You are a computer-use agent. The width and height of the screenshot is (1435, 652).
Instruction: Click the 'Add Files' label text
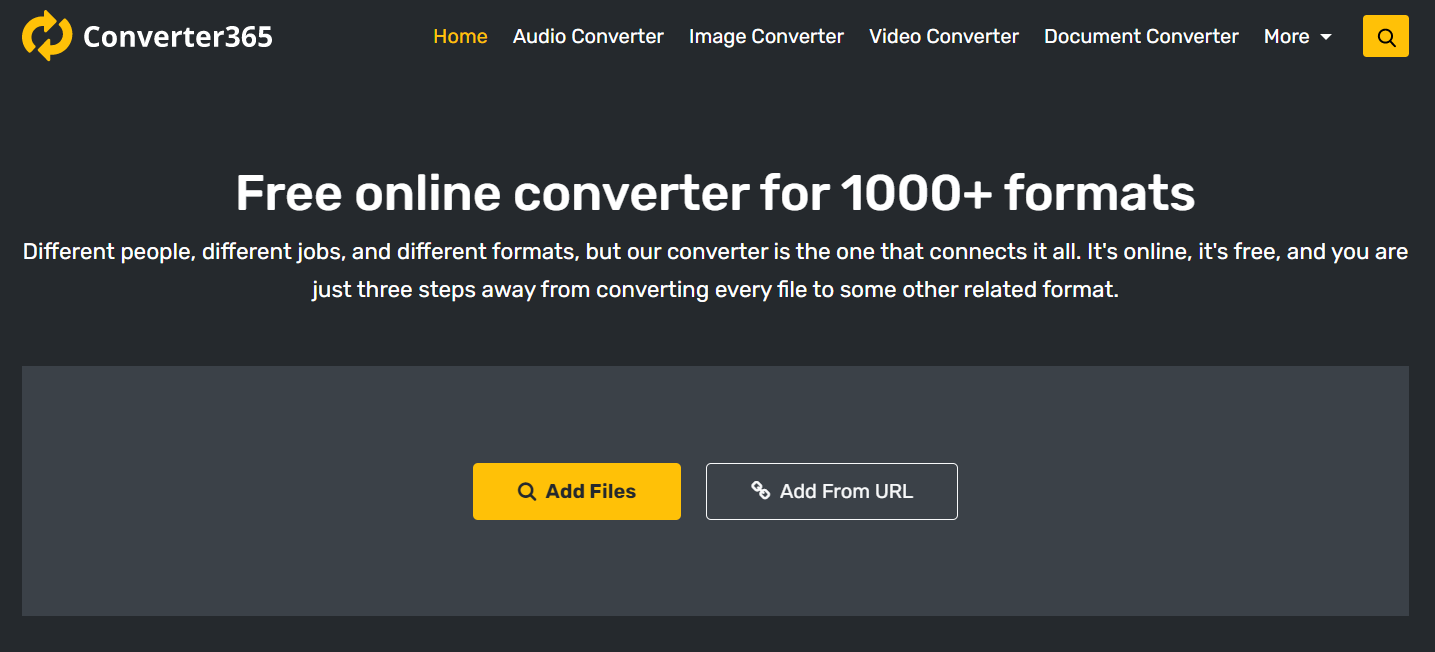tap(590, 491)
